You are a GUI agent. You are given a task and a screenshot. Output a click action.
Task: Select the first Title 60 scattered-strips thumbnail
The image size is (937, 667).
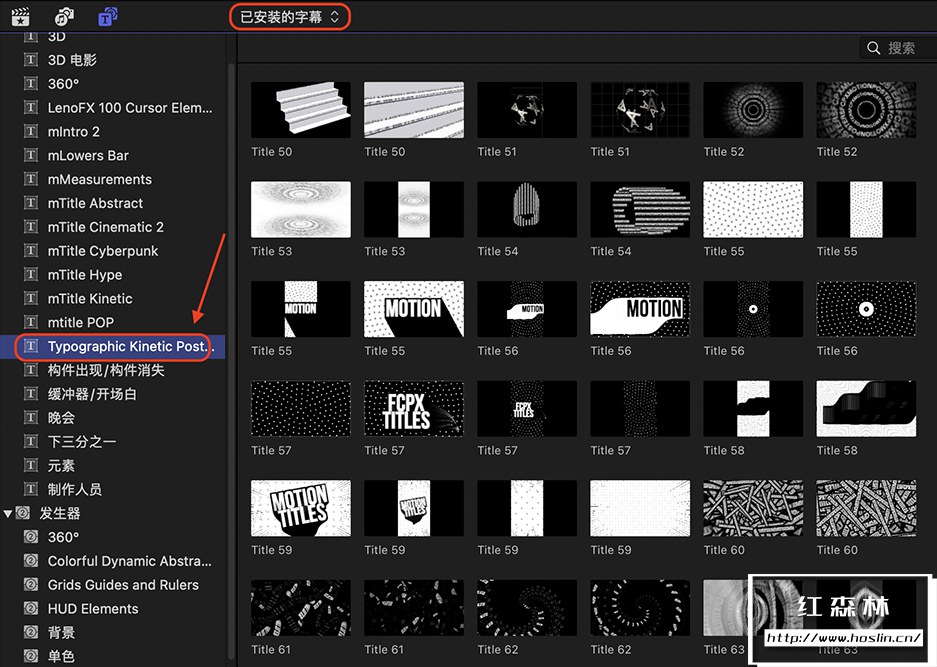[753, 508]
